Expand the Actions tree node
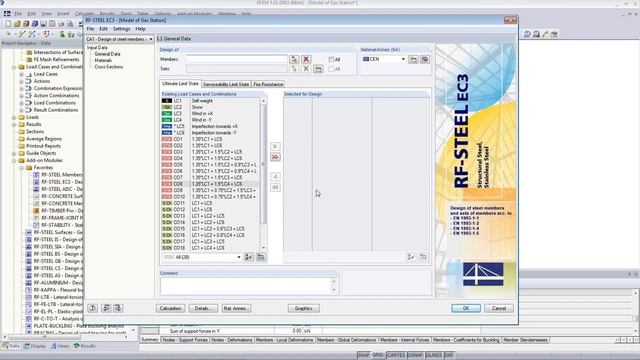The height and width of the screenshot is (360, 640). pos(21,81)
